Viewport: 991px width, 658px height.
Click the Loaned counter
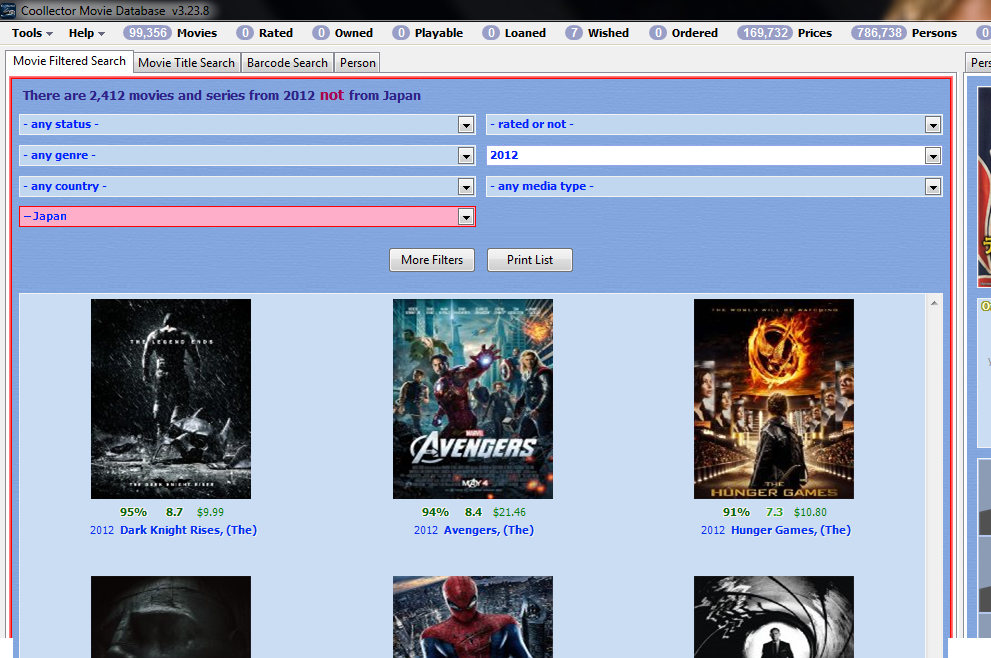pyautogui.click(x=514, y=33)
